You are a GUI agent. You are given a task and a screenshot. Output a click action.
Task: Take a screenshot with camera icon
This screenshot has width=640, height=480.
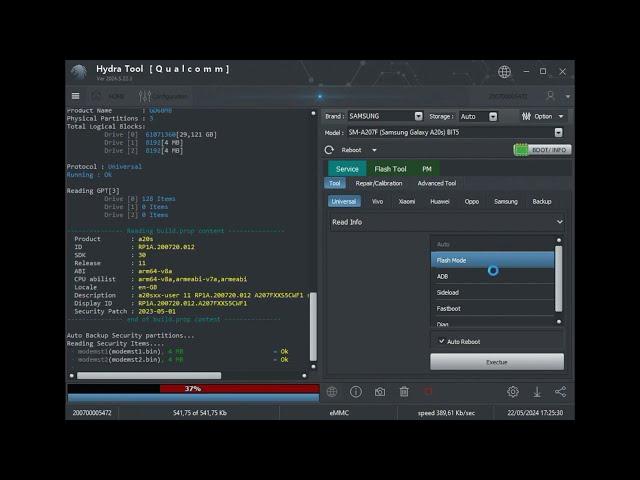[x=380, y=392]
